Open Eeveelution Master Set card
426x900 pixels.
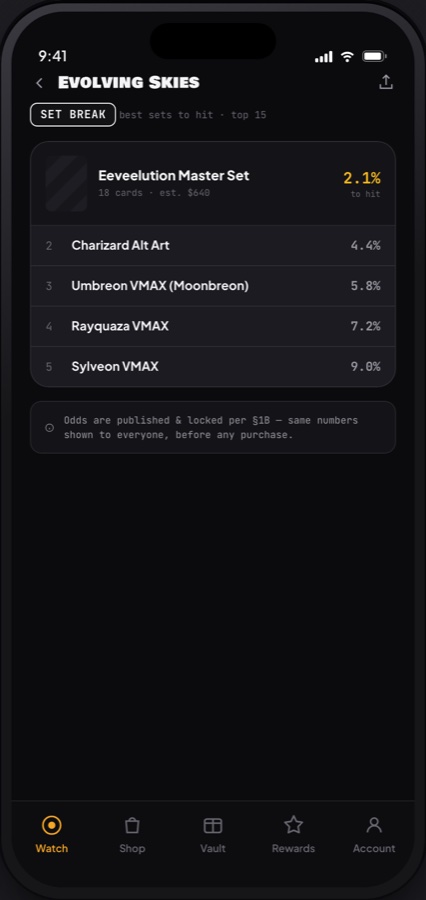tap(212, 184)
